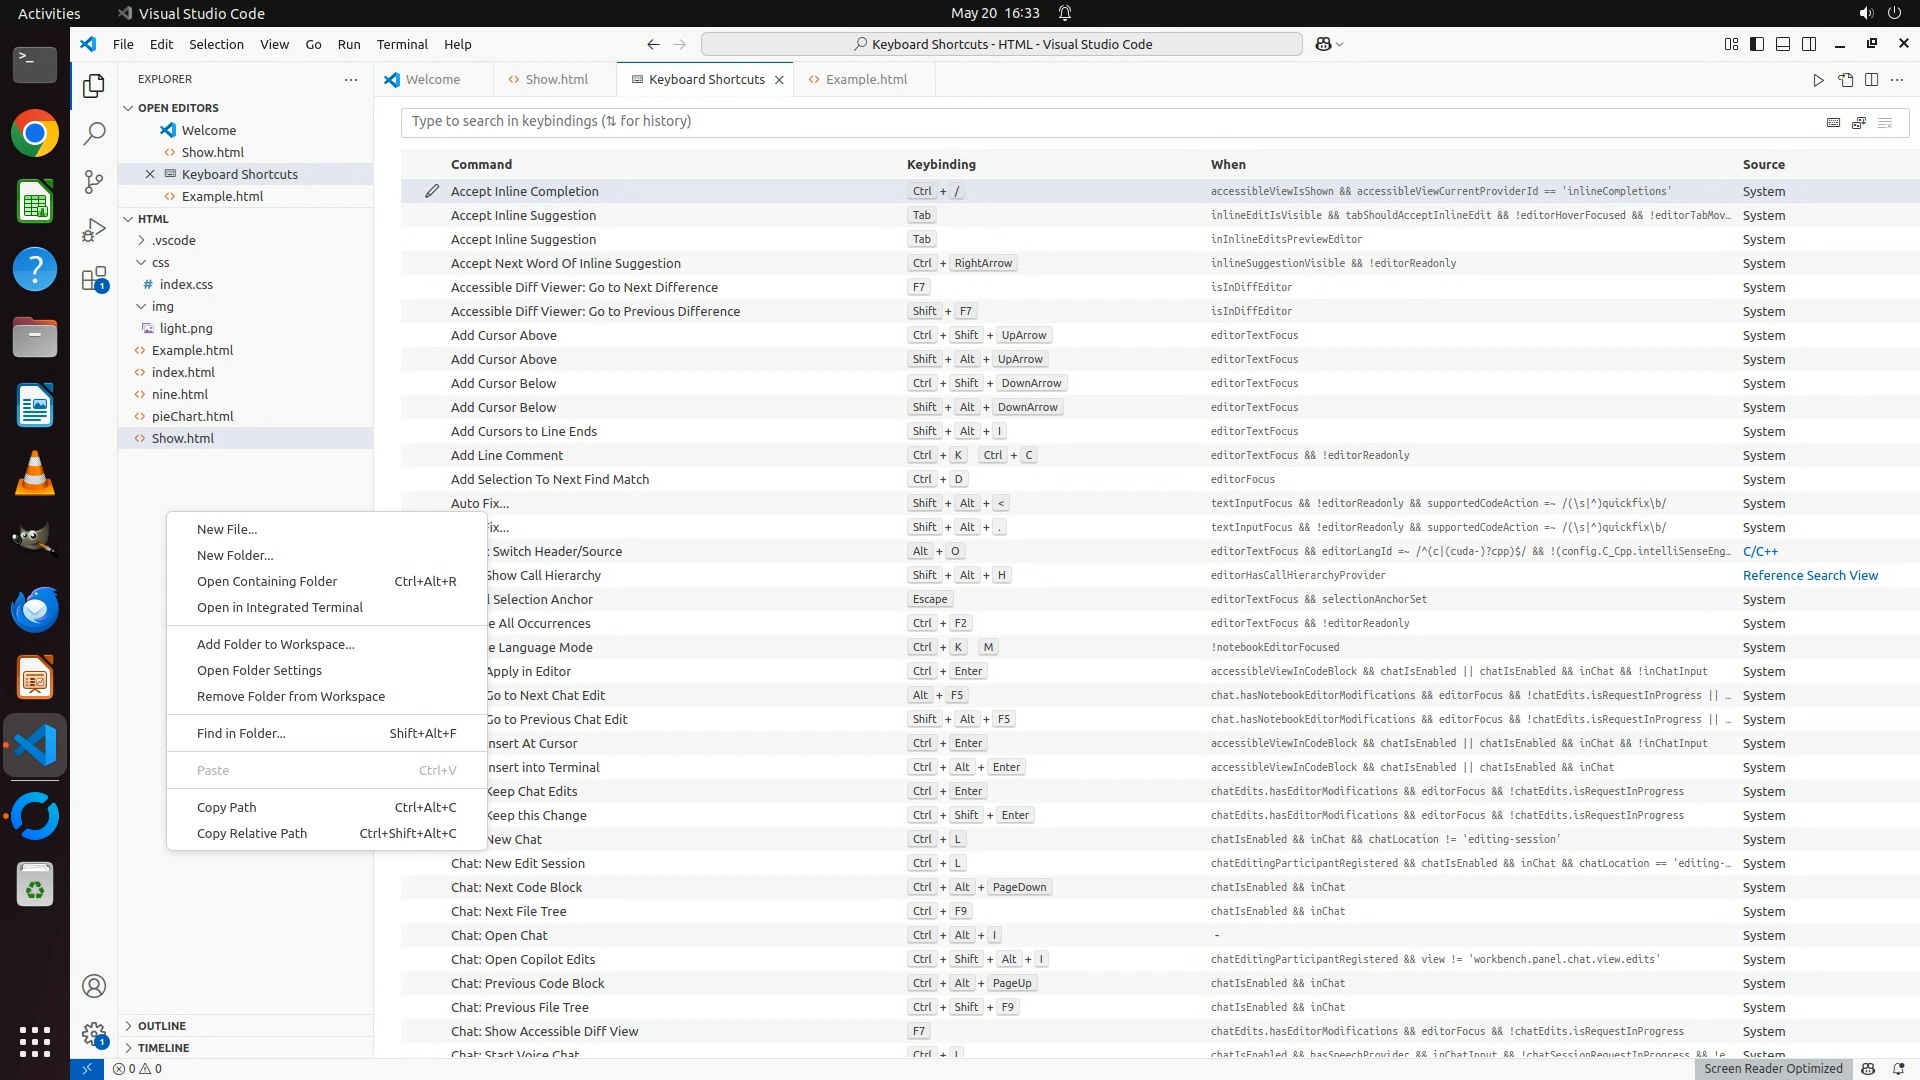Open the Run and Debug view
The image size is (1920, 1080).
pyautogui.click(x=94, y=231)
